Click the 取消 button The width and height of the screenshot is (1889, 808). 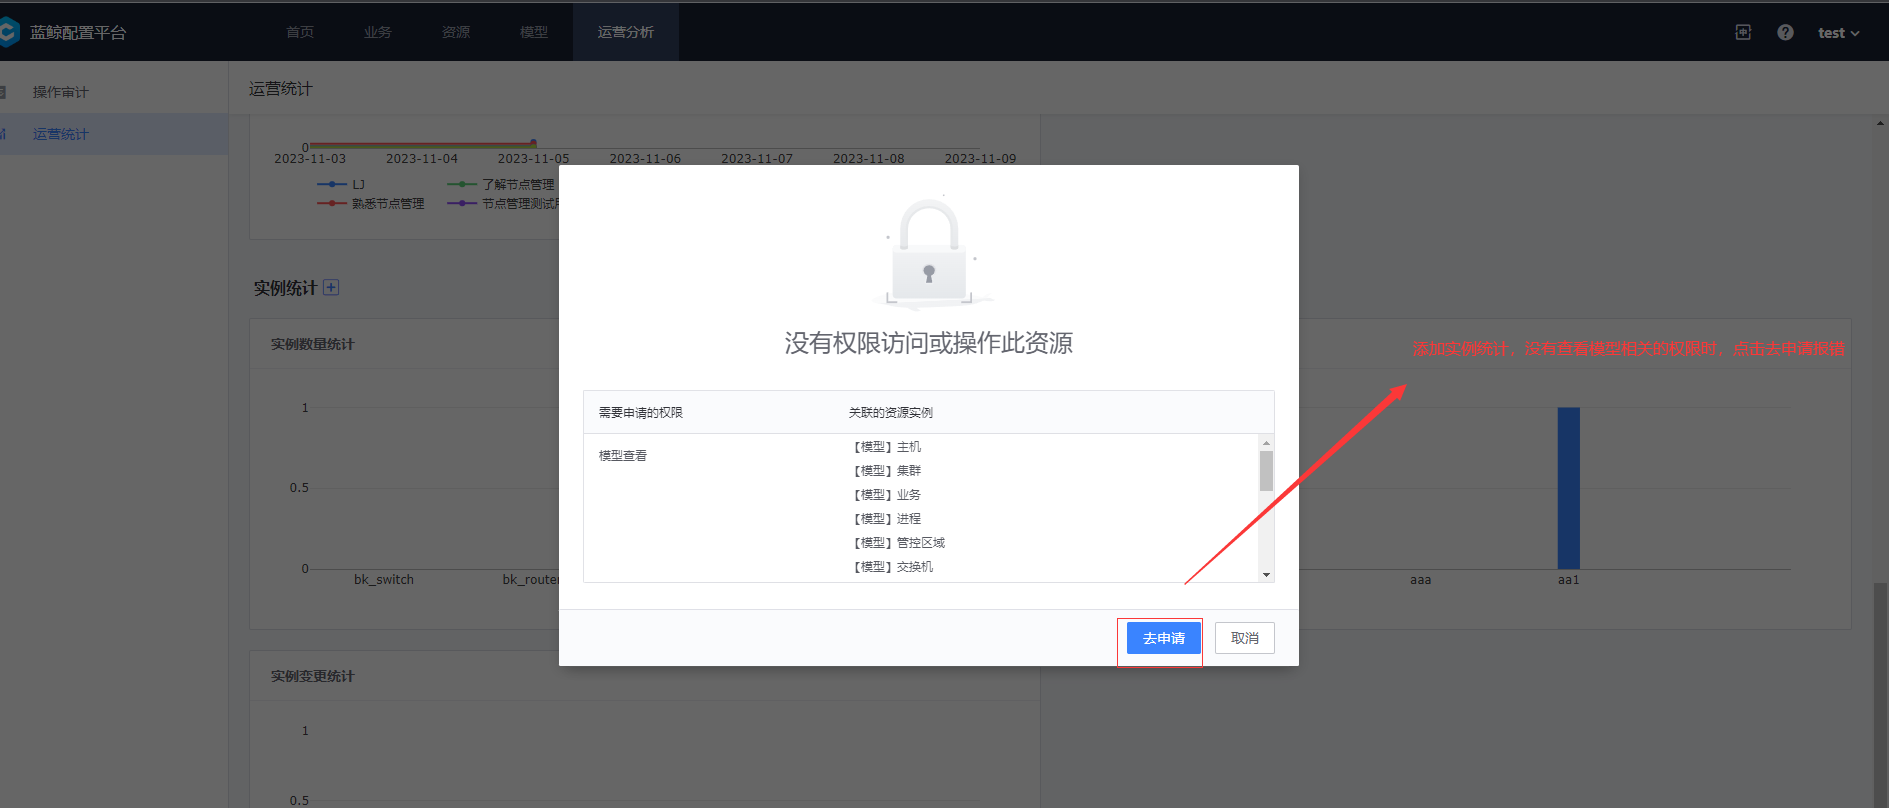point(1245,638)
